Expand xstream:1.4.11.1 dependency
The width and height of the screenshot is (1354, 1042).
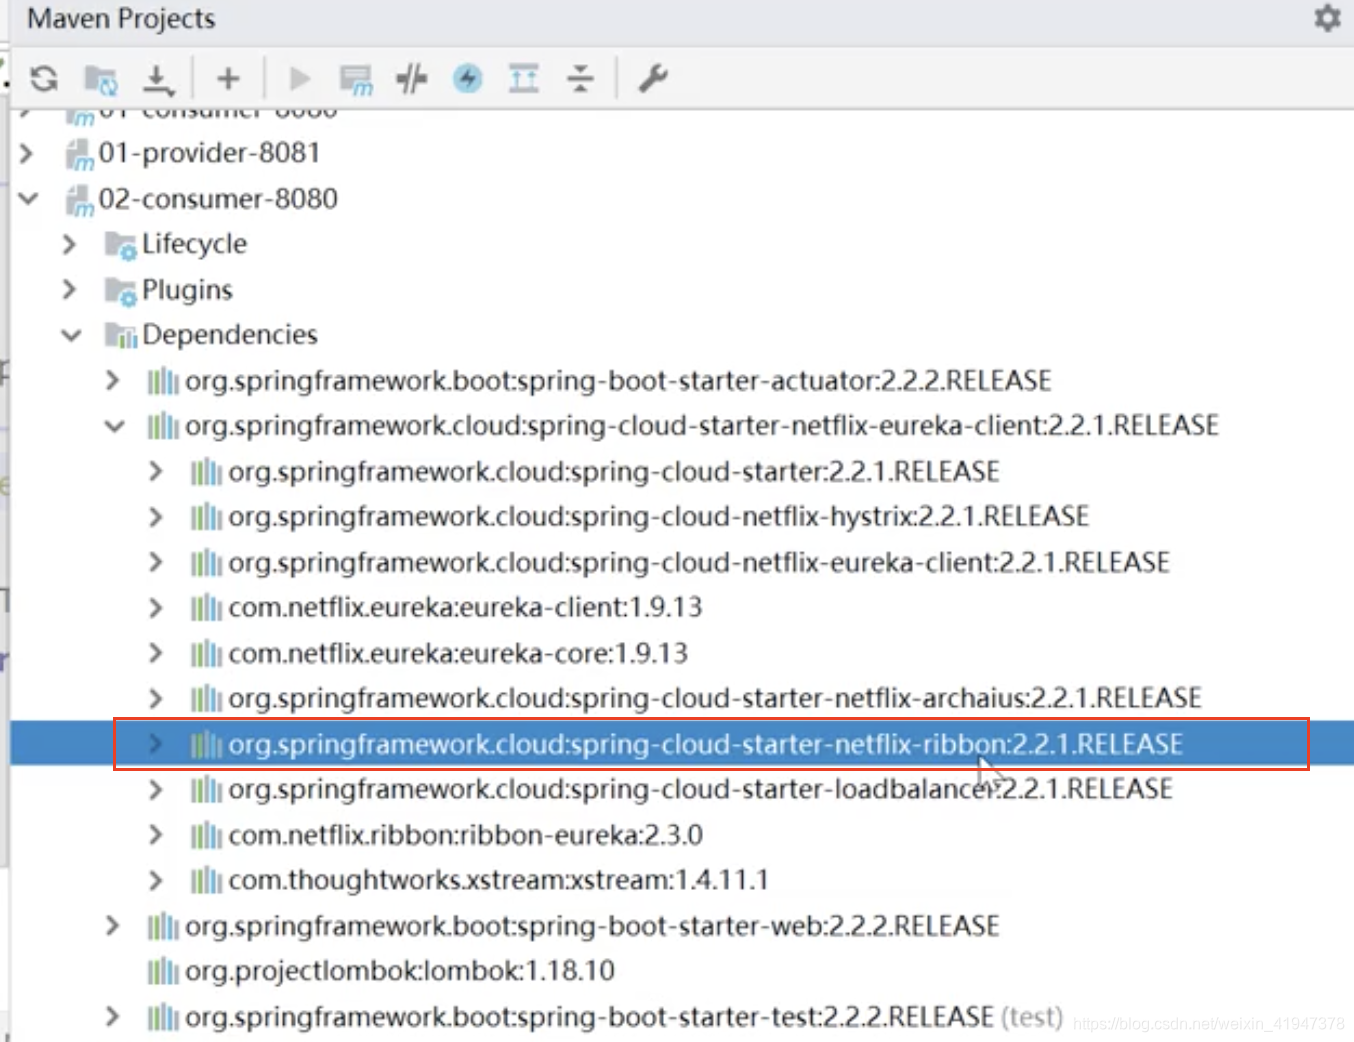pos(155,880)
